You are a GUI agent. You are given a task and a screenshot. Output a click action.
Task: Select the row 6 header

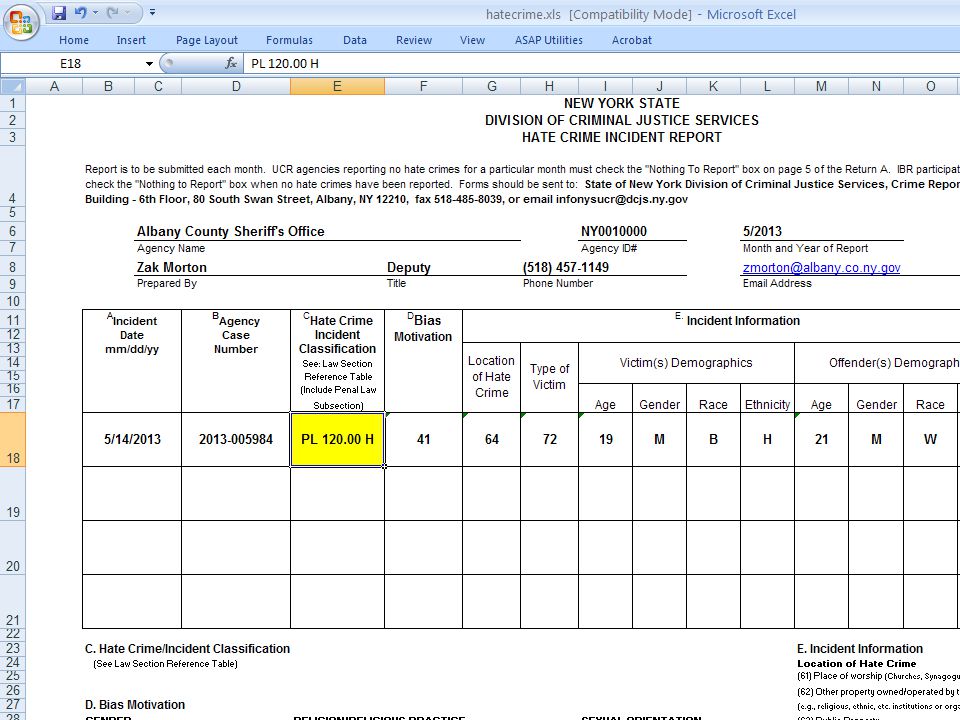point(13,231)
